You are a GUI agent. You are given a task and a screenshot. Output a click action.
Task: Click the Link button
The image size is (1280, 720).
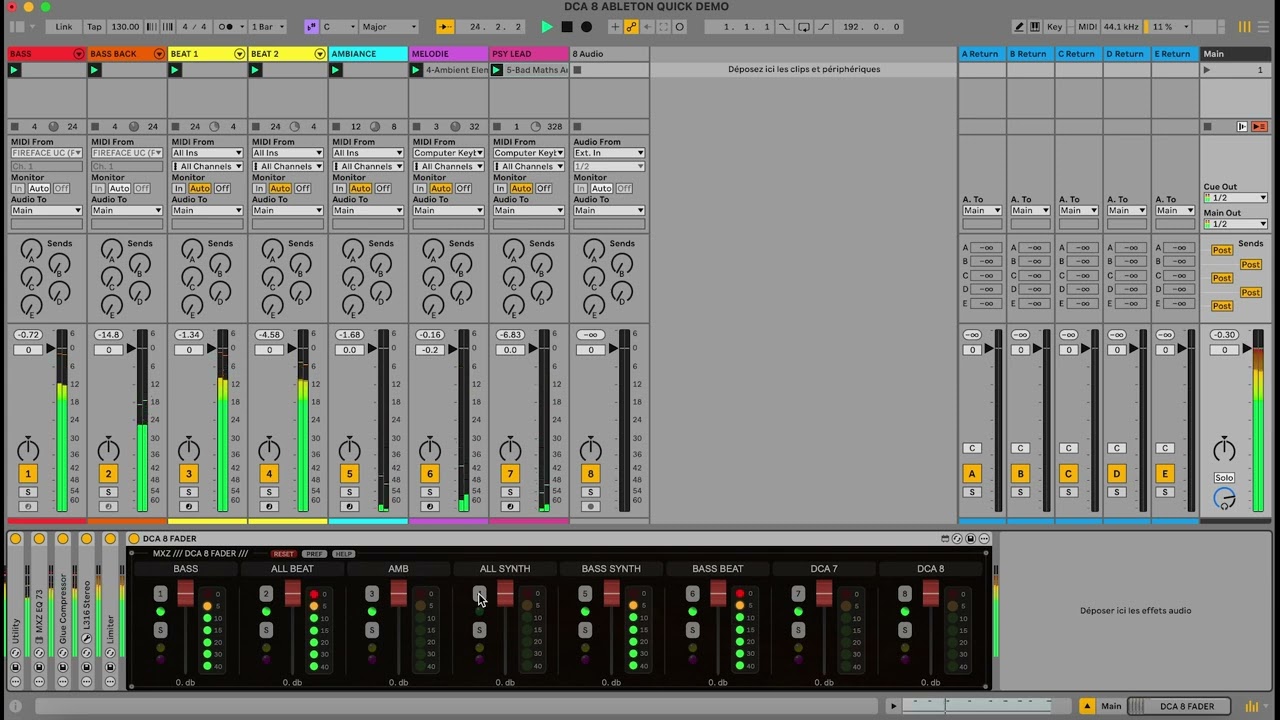(x=64, y=27)
